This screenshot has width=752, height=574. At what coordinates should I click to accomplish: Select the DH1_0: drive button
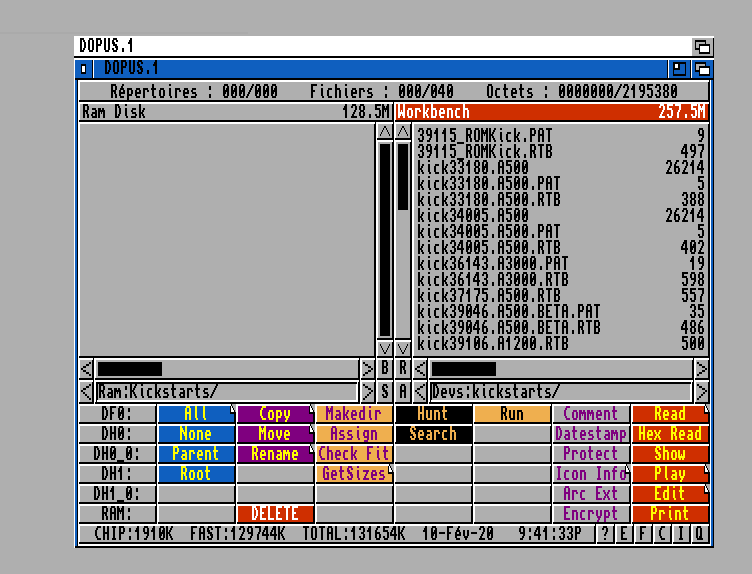coord(117,493)
